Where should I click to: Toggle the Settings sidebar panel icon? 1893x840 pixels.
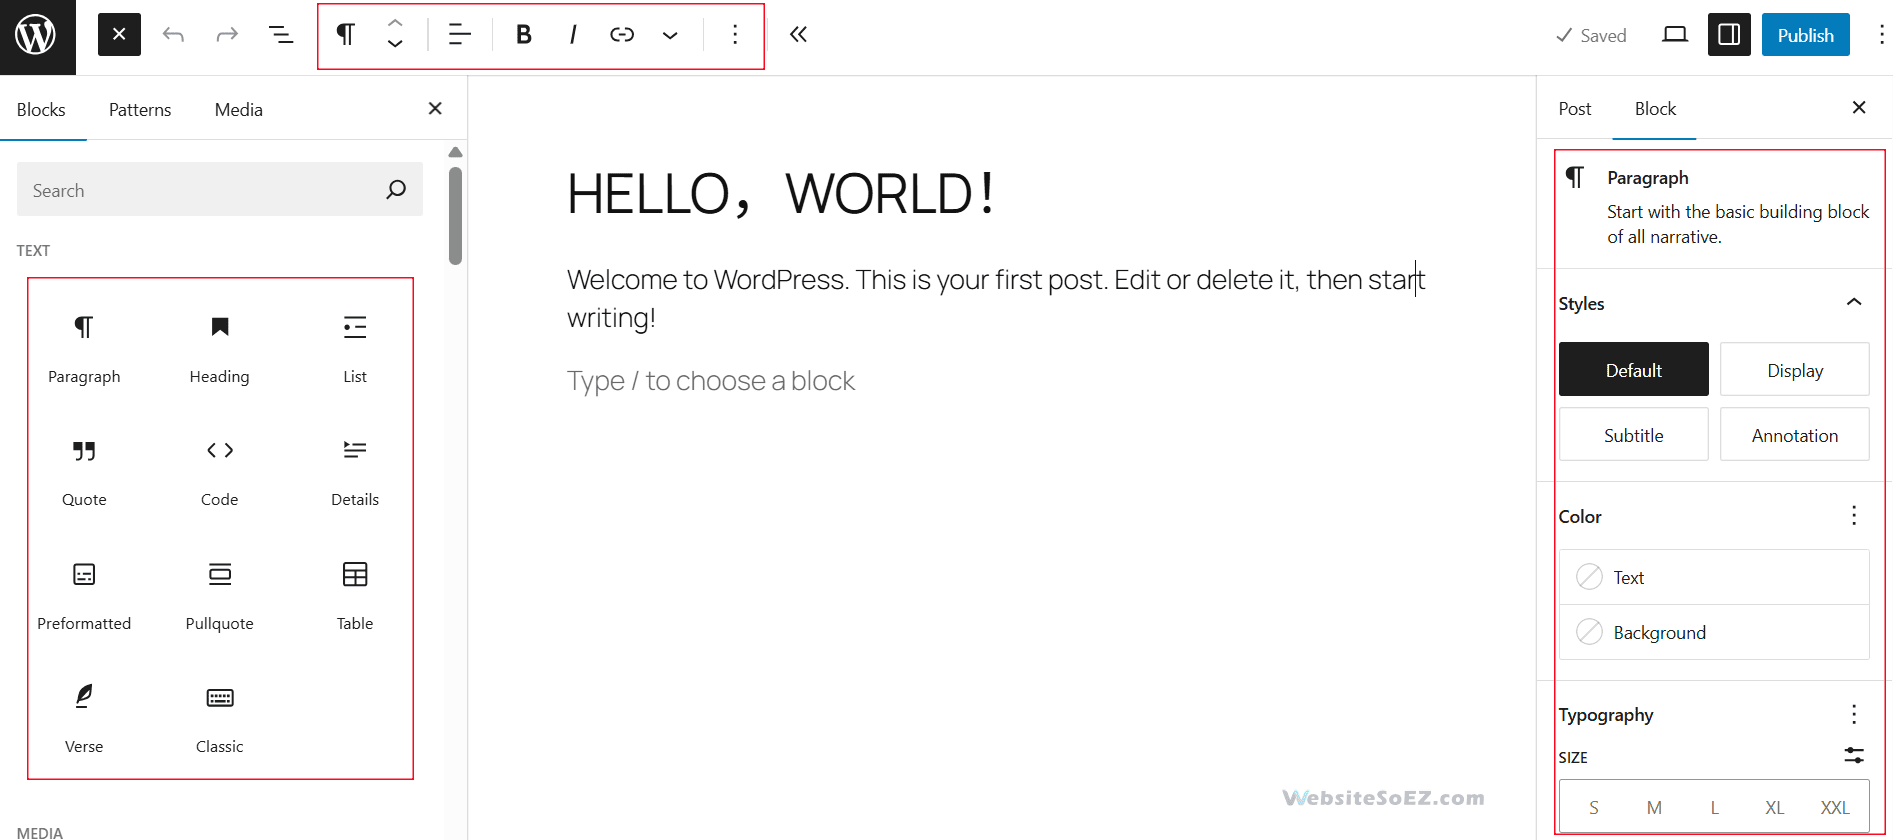[x=1729, y=35]
